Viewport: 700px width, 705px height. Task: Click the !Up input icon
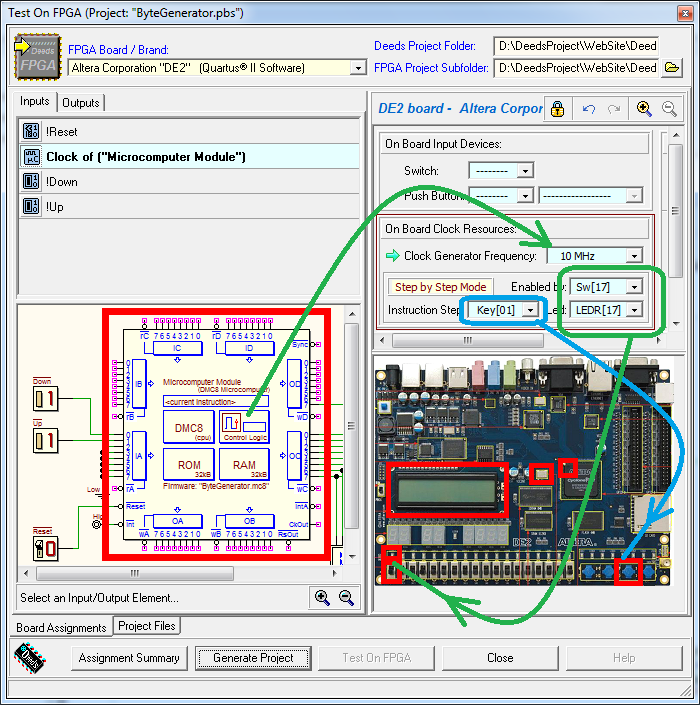click(x=31, y=206)
